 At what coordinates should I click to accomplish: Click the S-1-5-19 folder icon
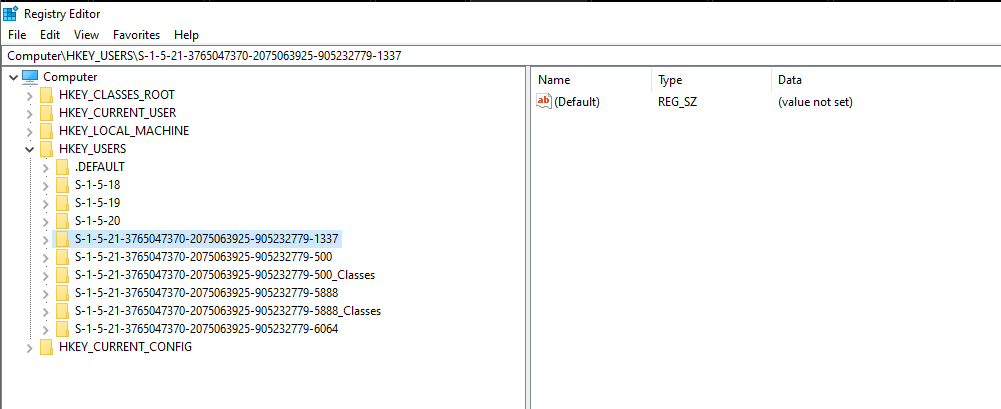point(62,203)
